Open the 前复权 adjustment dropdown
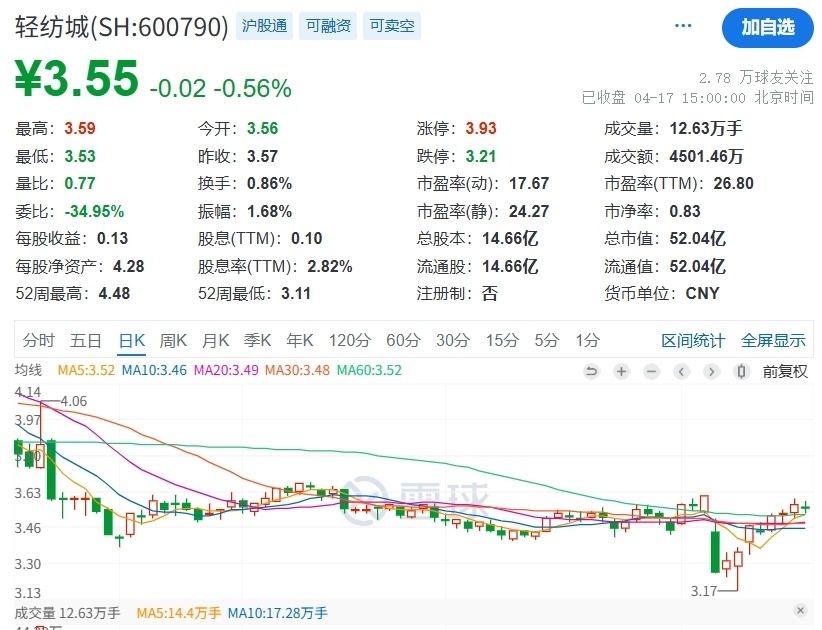 point(785,372)
